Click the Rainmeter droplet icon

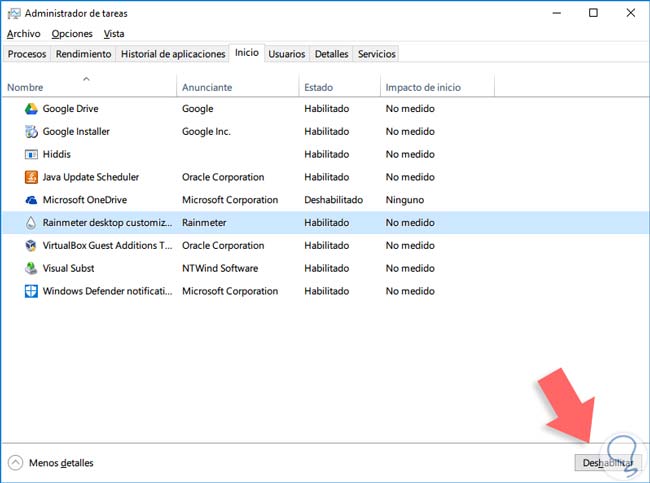(x=32, y=223)
